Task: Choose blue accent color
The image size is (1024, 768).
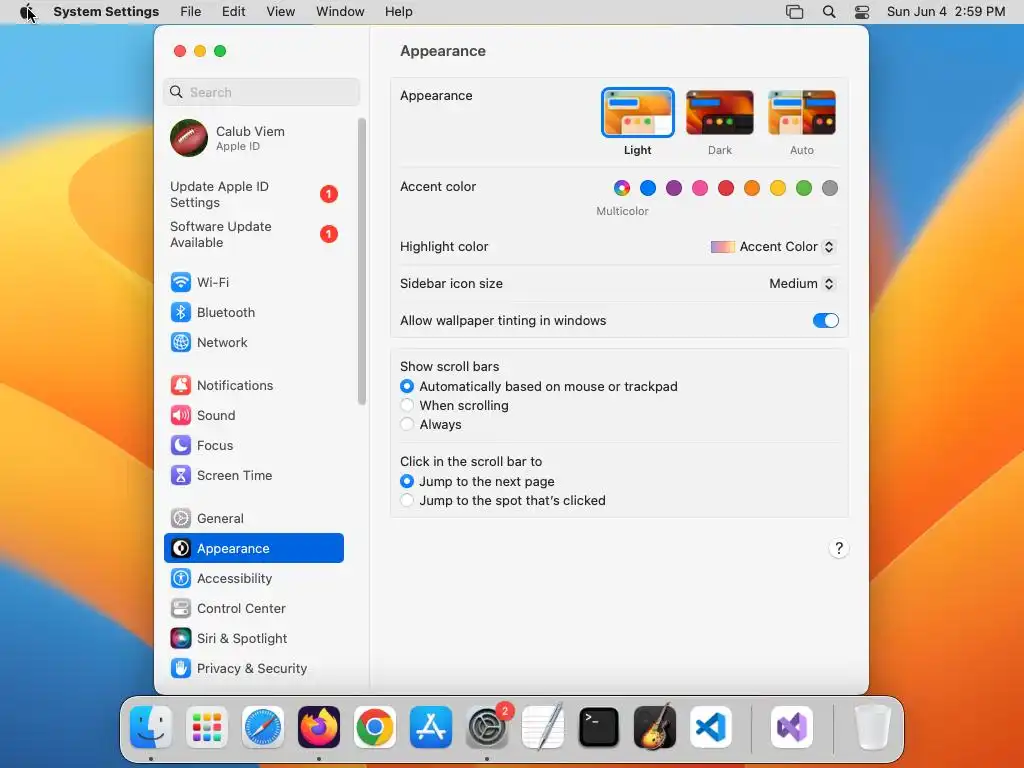Action: click(x=648, y=188)
